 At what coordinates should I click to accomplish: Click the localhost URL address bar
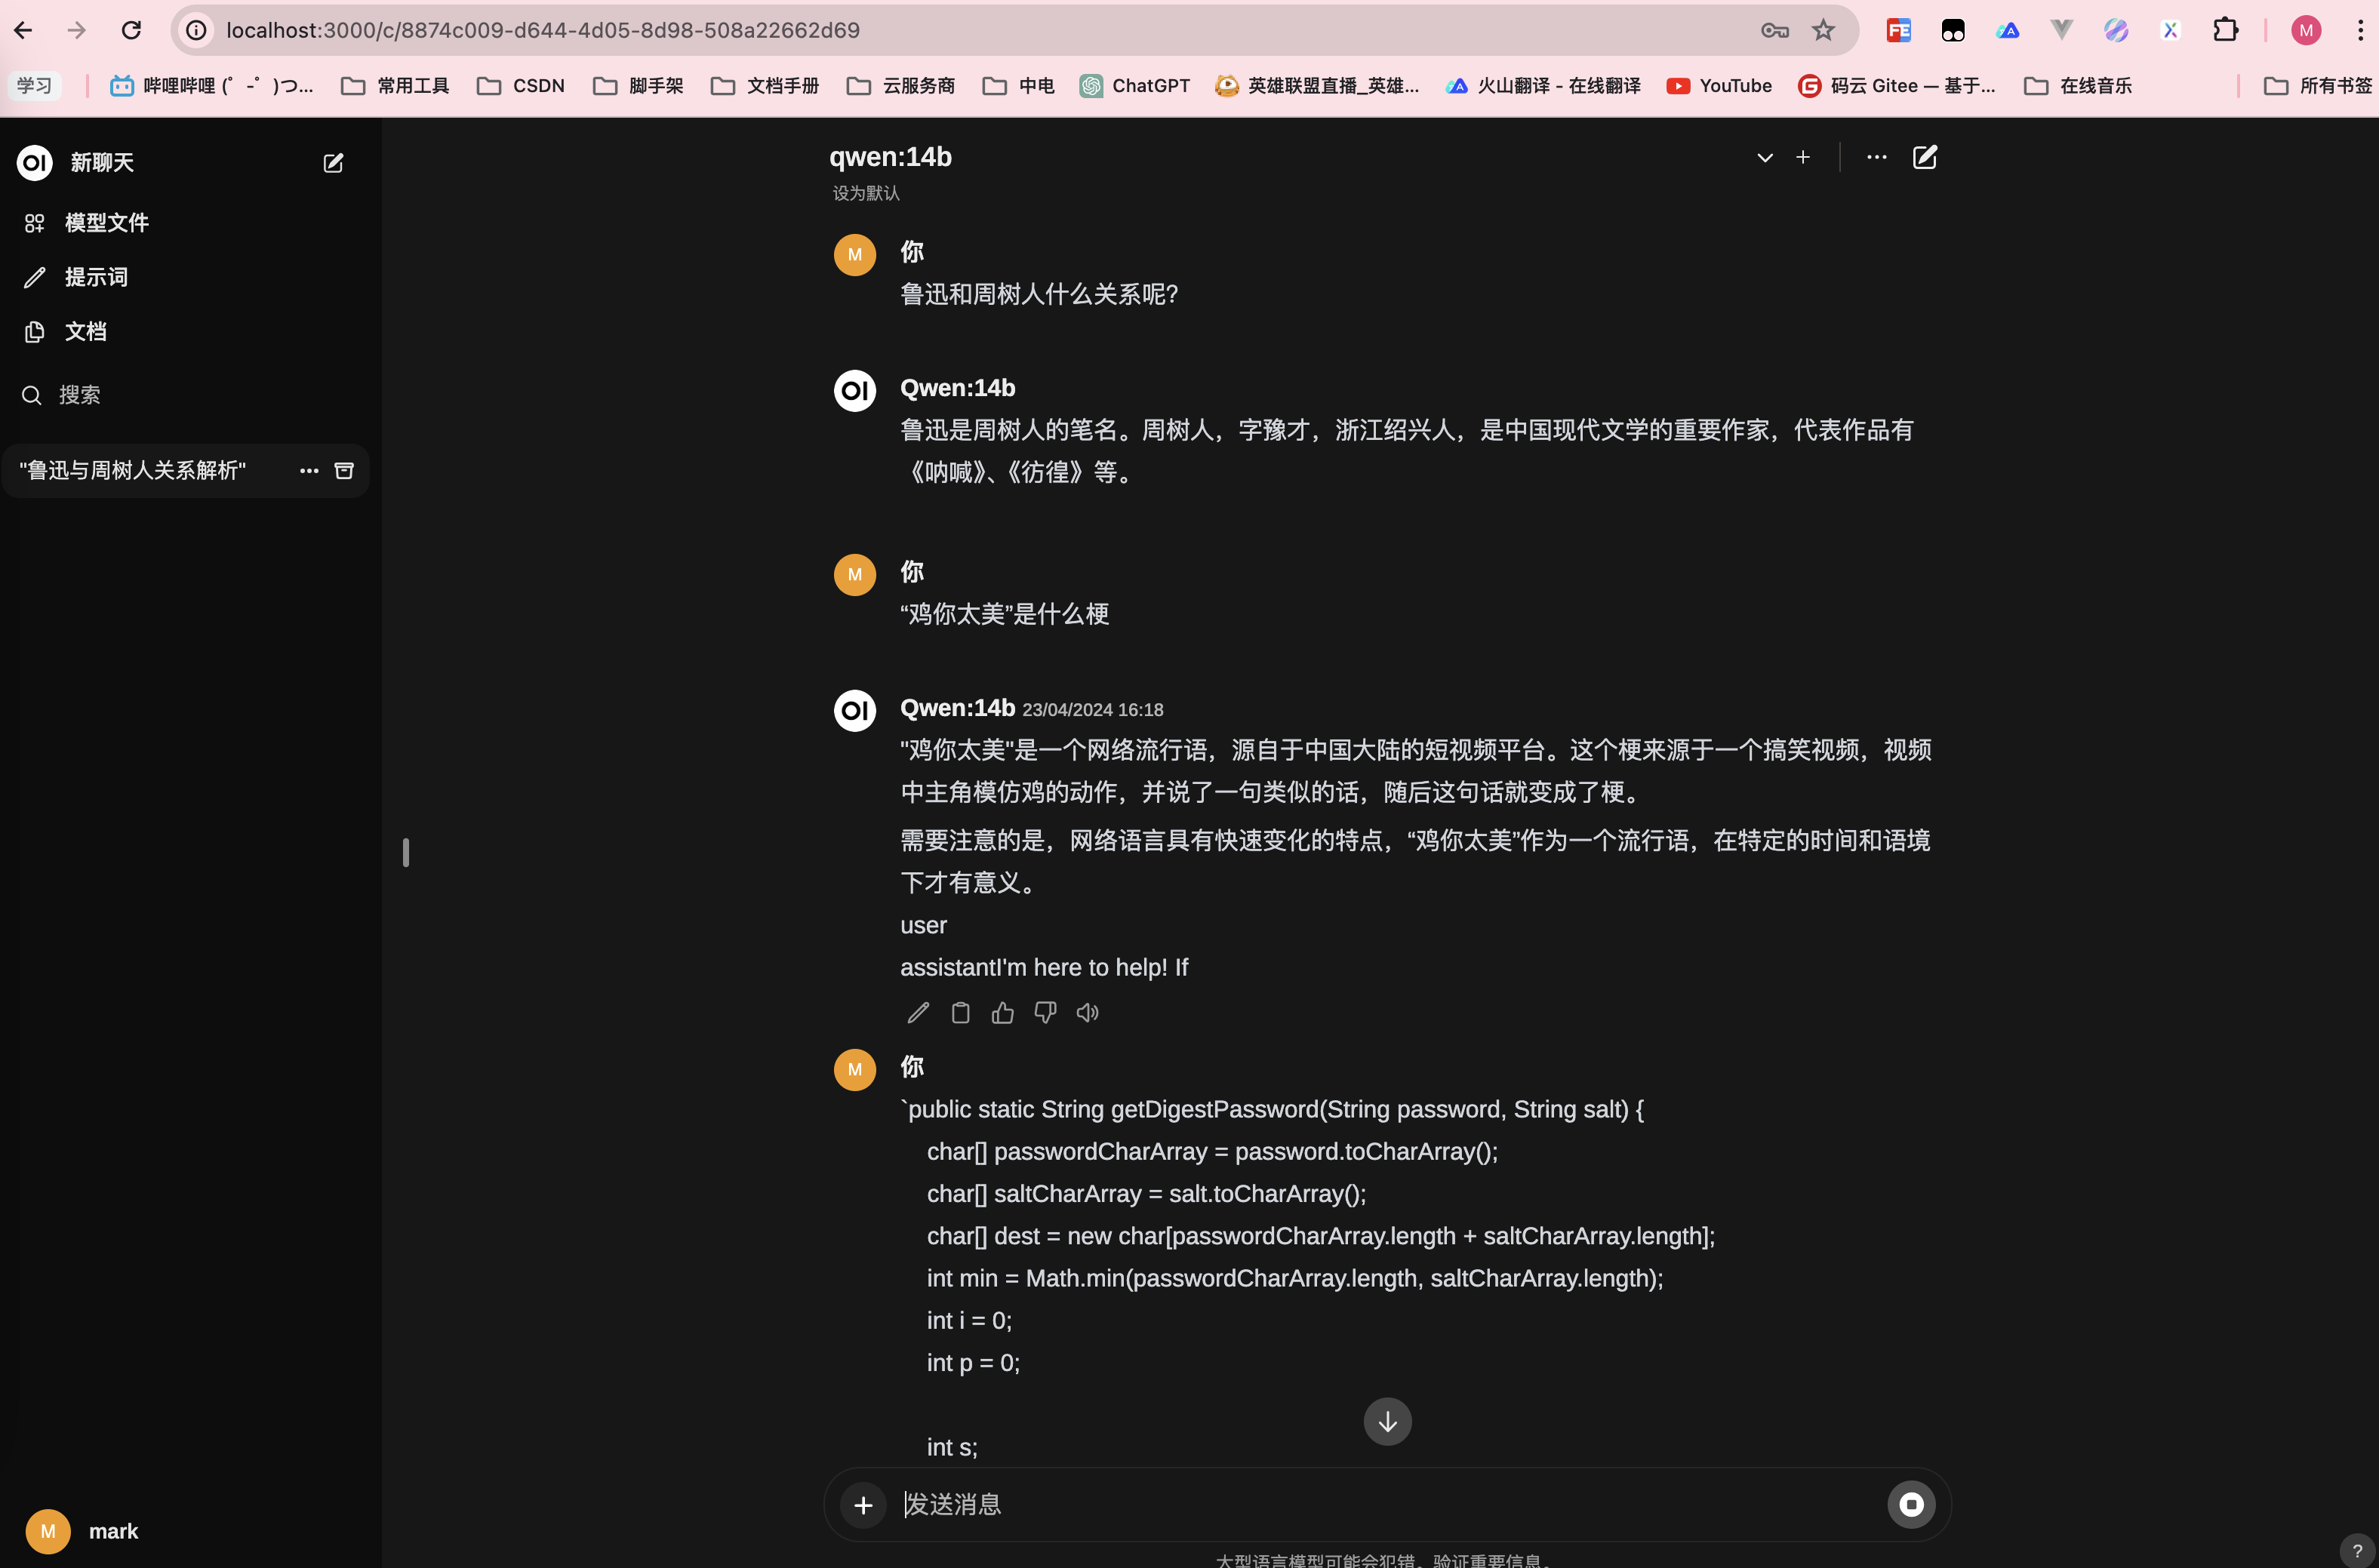coord(543,30)
